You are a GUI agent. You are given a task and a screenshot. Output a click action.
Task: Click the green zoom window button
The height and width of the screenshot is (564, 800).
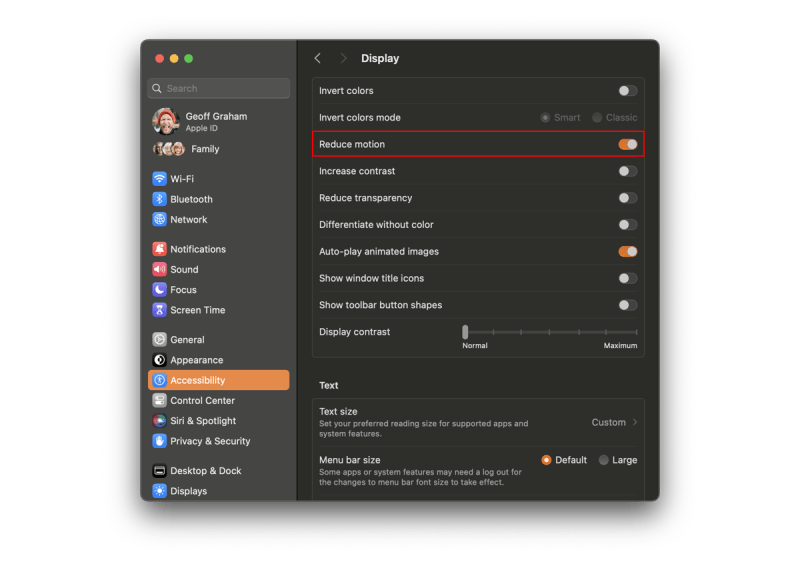188,59
